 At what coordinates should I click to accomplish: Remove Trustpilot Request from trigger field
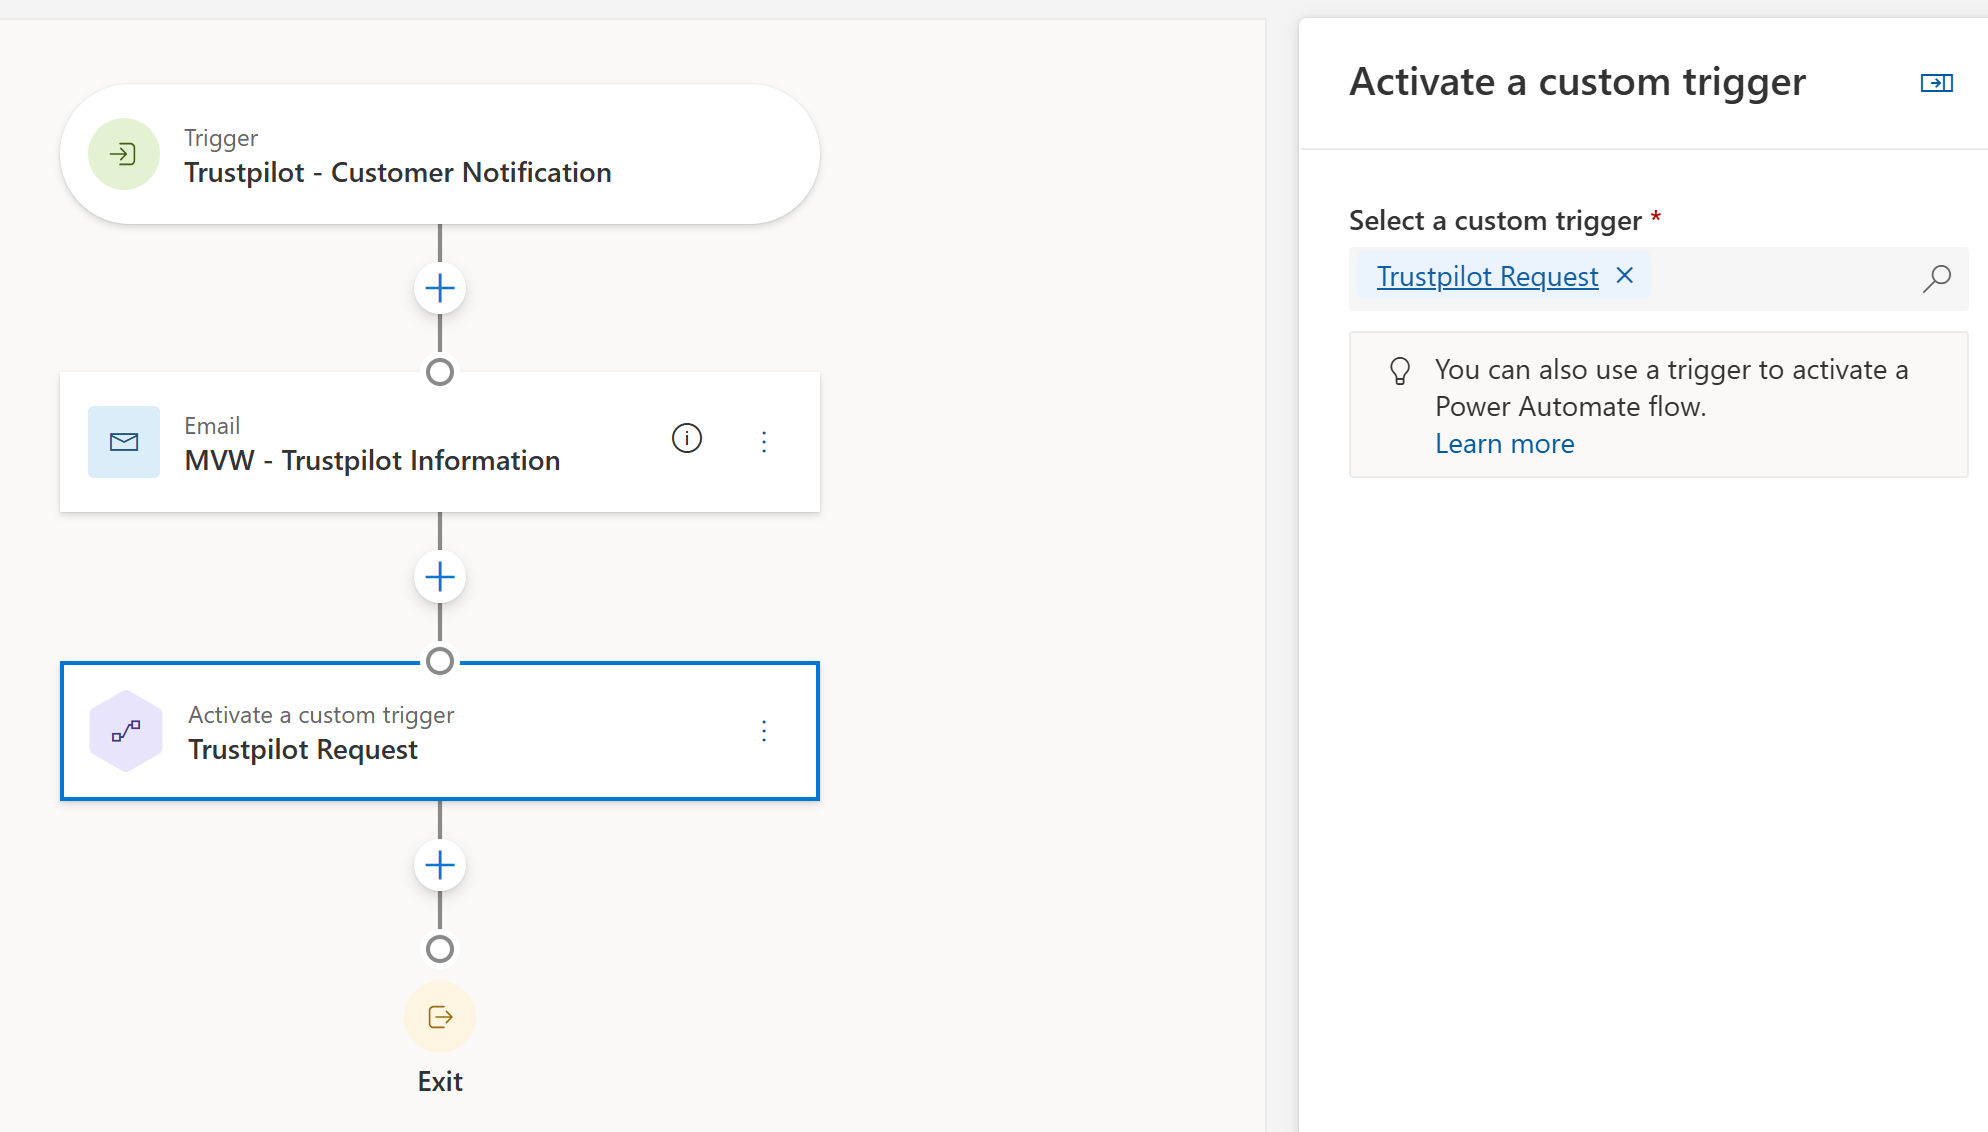point(1625,275)
